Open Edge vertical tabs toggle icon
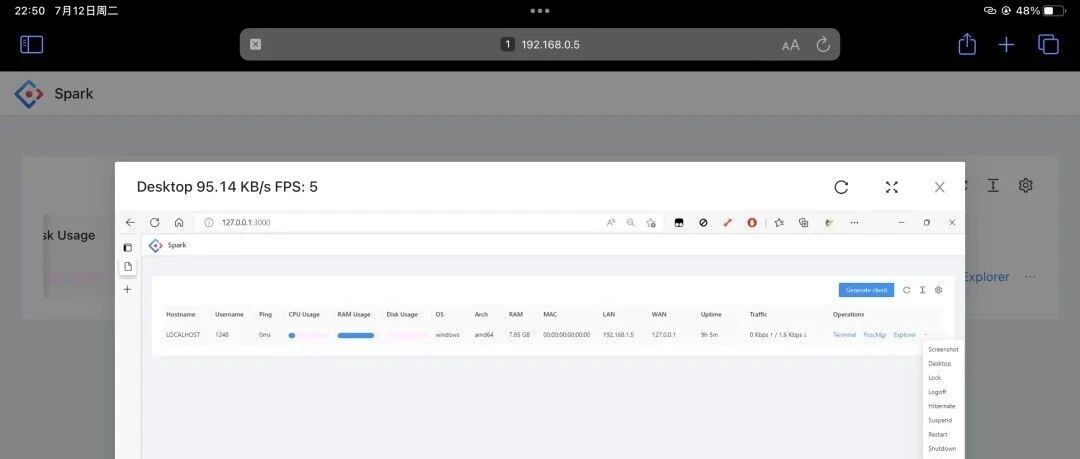The image size is (1080, 459). [x=127, y=247]
